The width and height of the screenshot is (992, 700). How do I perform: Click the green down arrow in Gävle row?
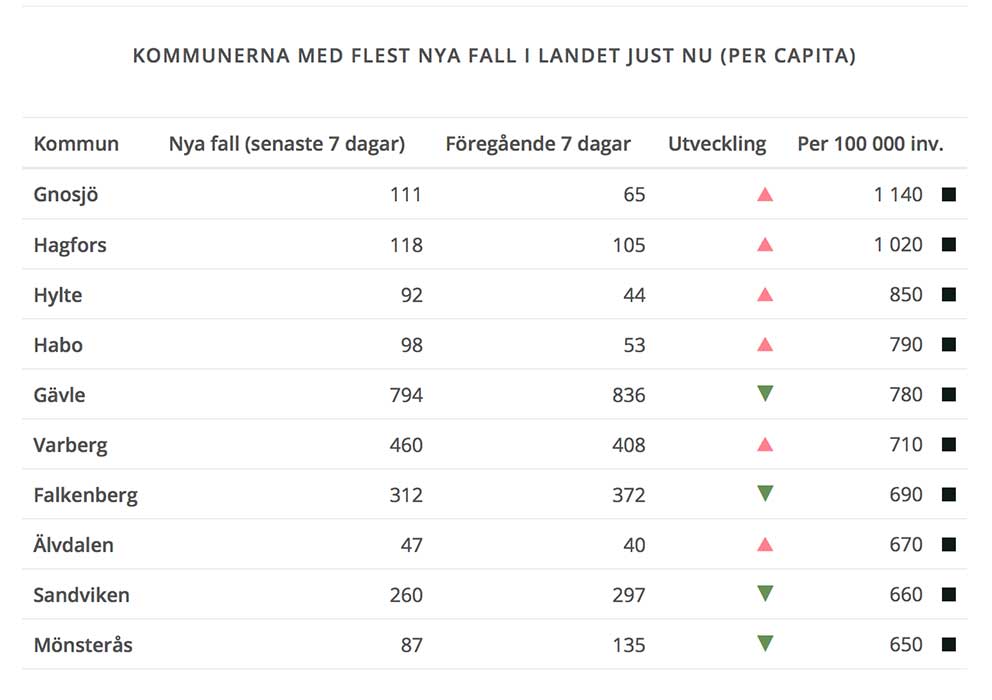coord(765,394)
